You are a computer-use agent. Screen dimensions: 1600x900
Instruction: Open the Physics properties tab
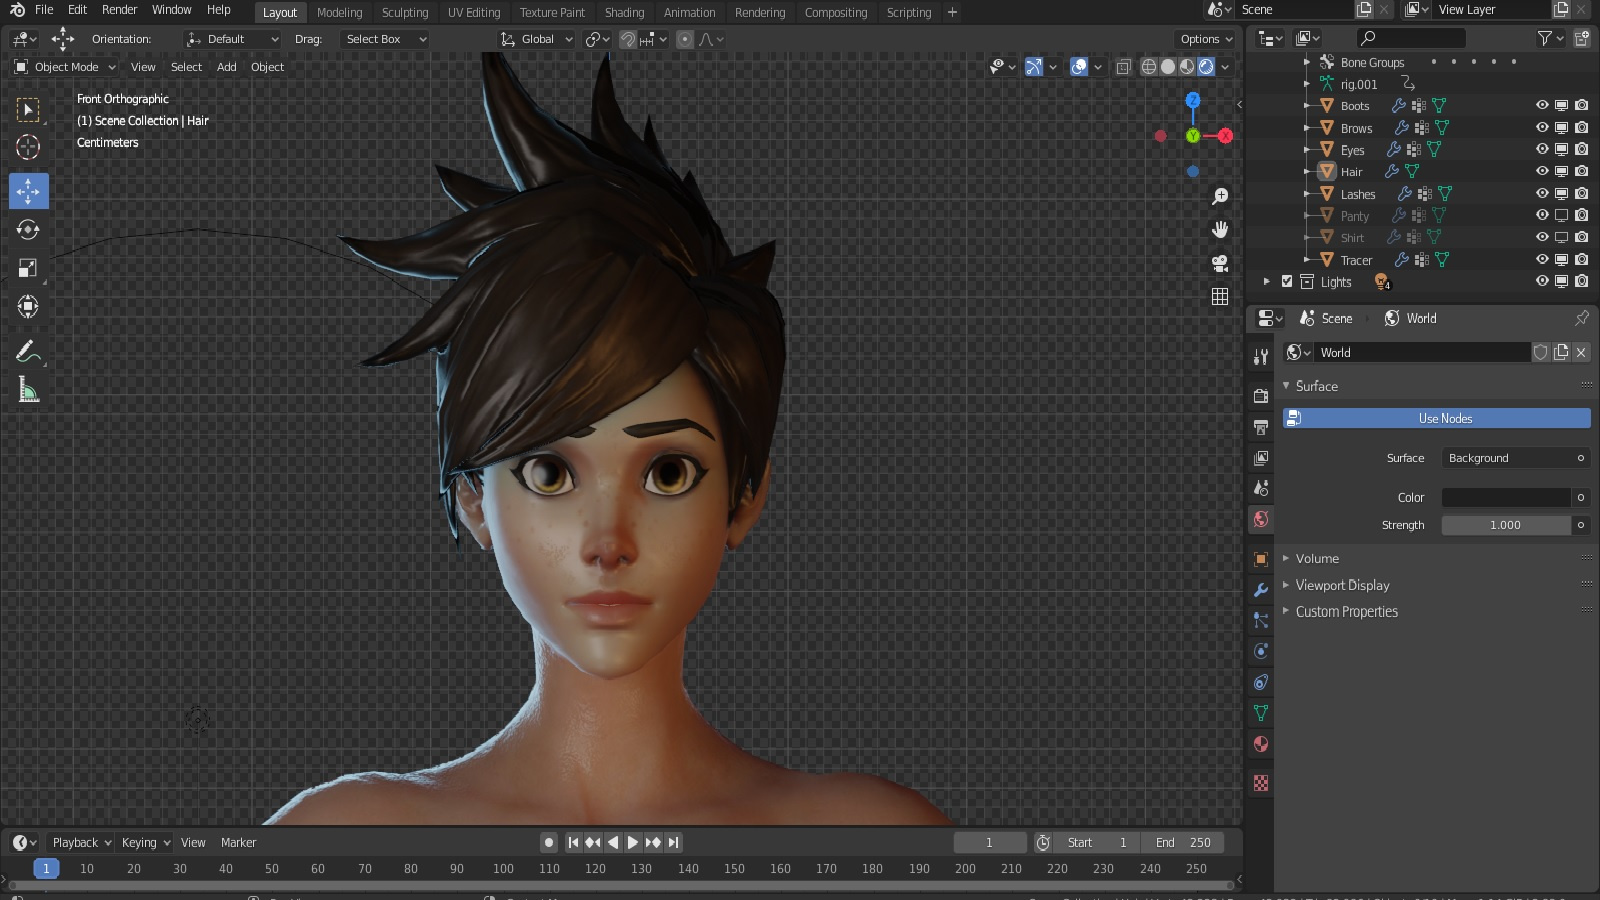coord(1261,651)
